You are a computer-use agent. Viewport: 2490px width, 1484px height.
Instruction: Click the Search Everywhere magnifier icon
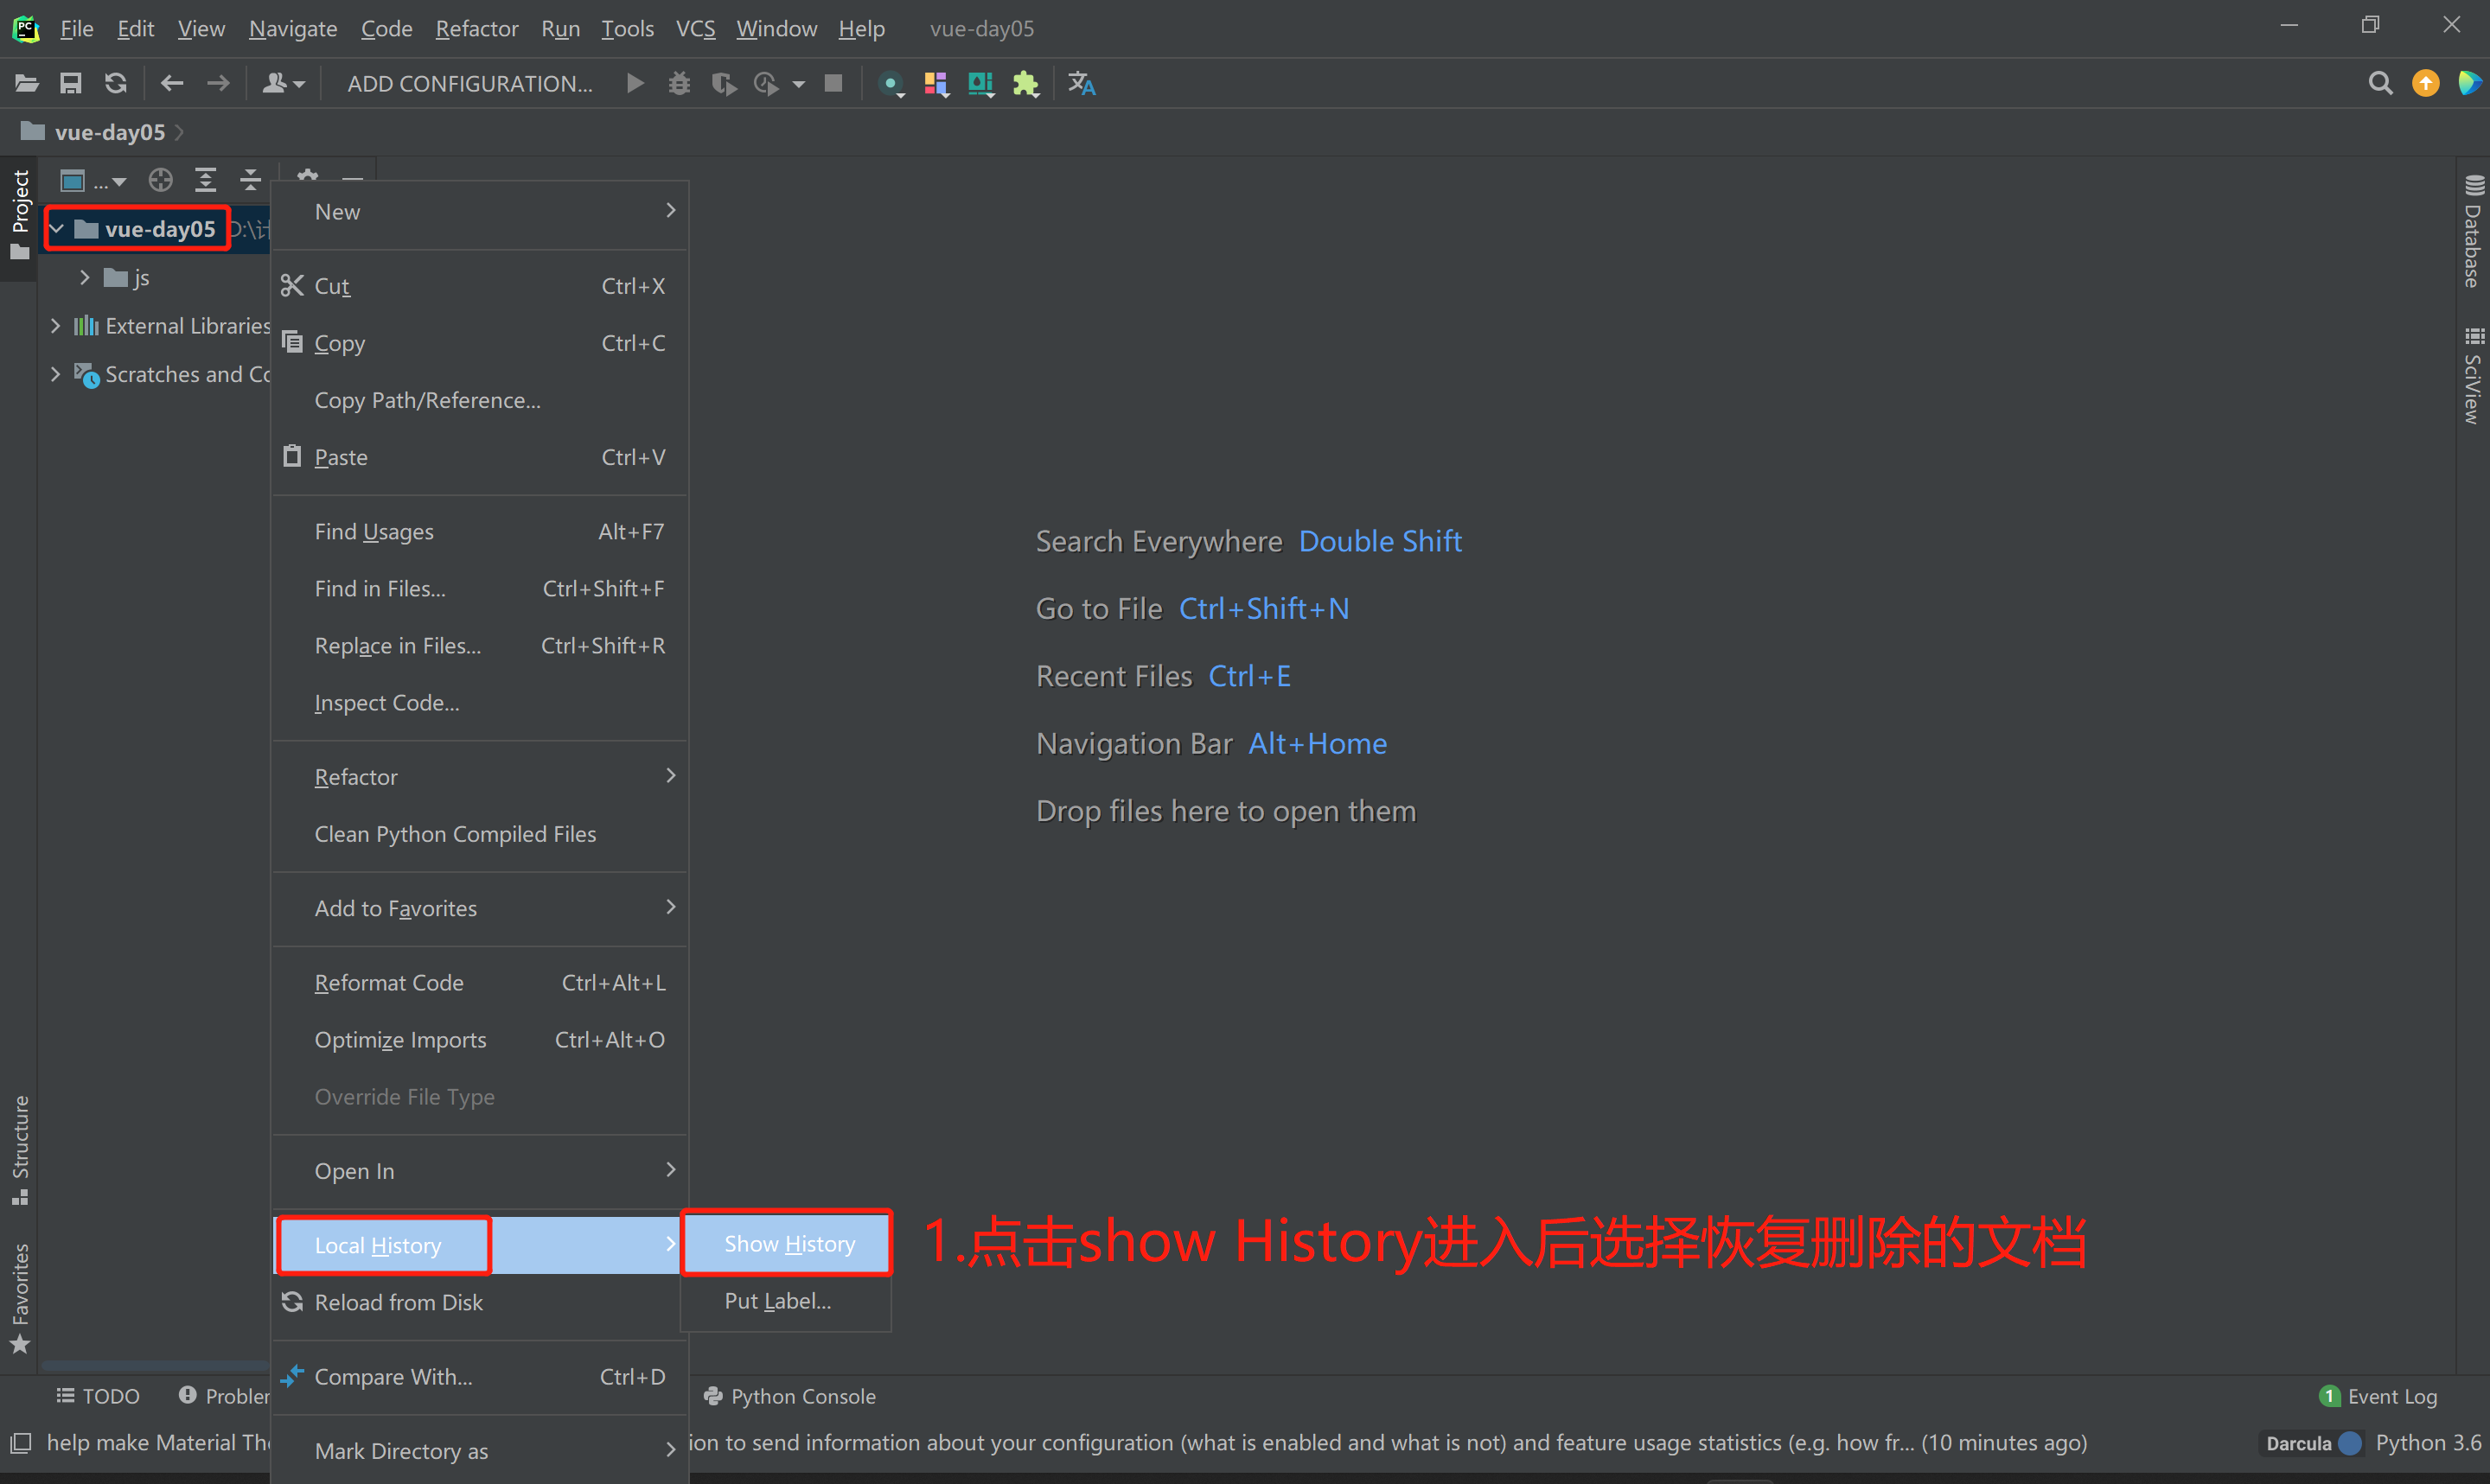click(x=2380, y=84)
